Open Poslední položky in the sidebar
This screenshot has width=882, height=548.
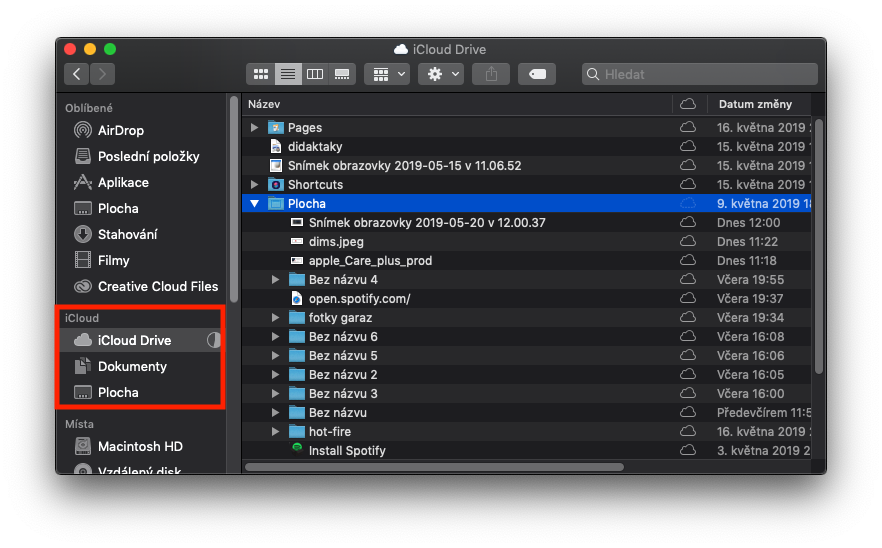pyautogui.click(x=137, y=156)
